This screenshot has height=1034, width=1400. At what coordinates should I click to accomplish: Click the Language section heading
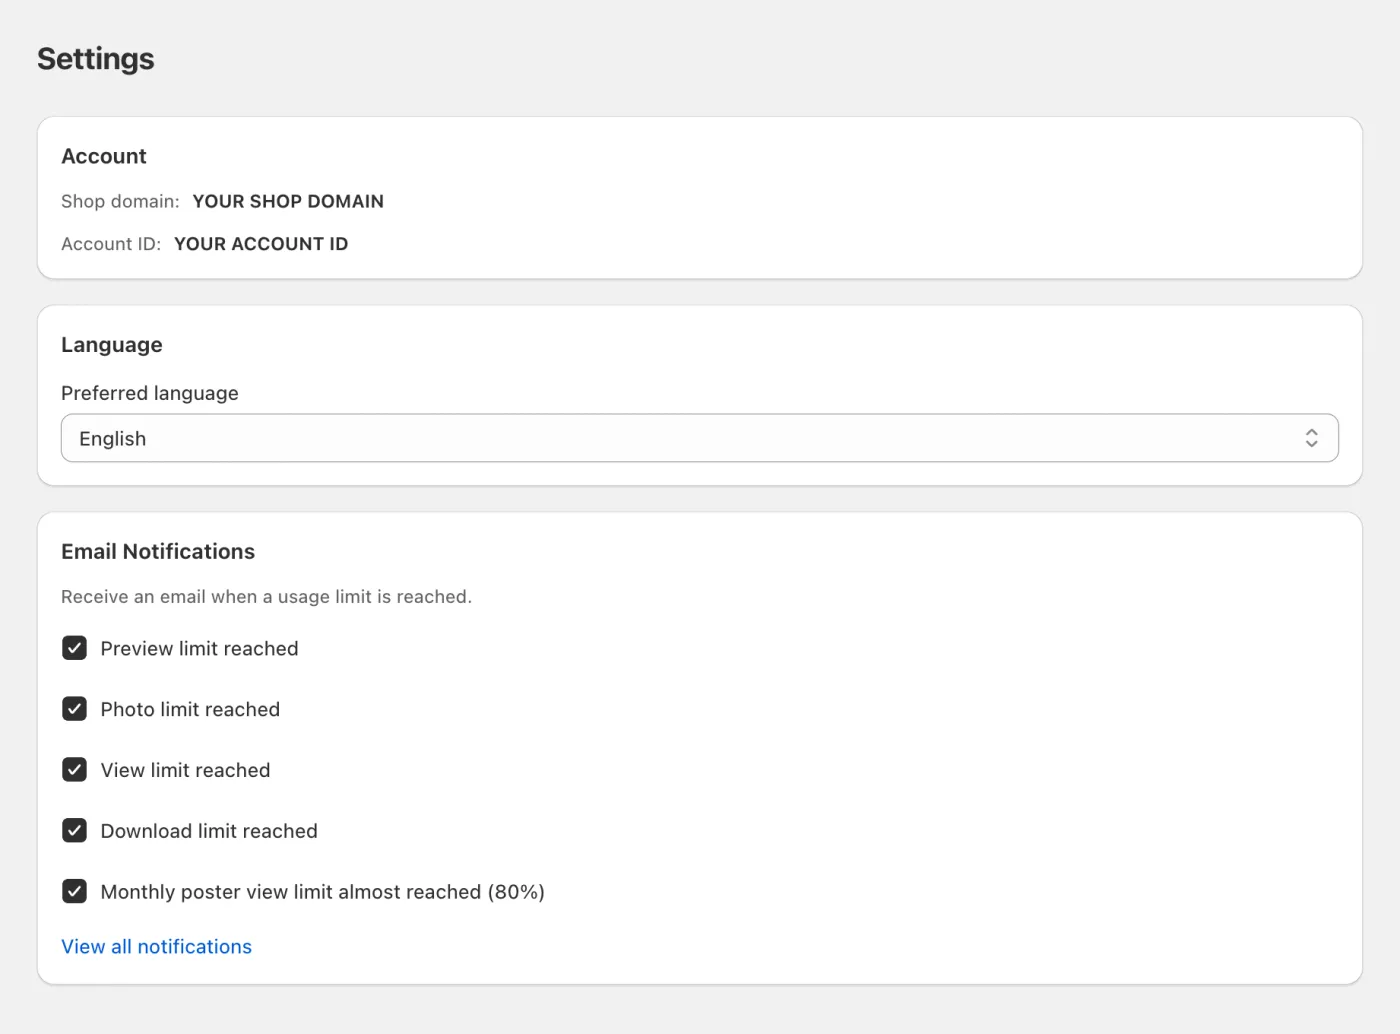point(112,345)
